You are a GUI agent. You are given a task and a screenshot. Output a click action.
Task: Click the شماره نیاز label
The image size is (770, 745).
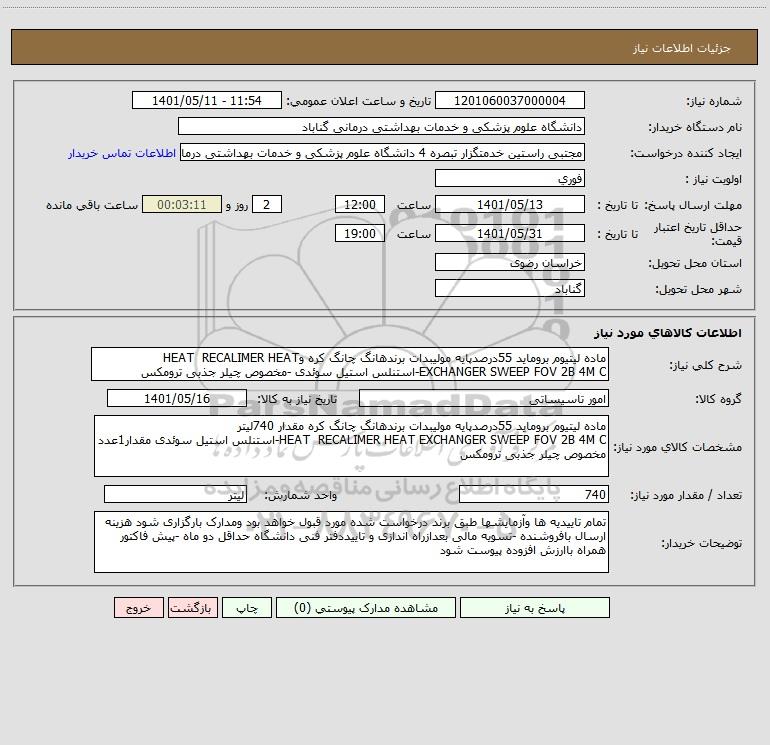(714, 101)
